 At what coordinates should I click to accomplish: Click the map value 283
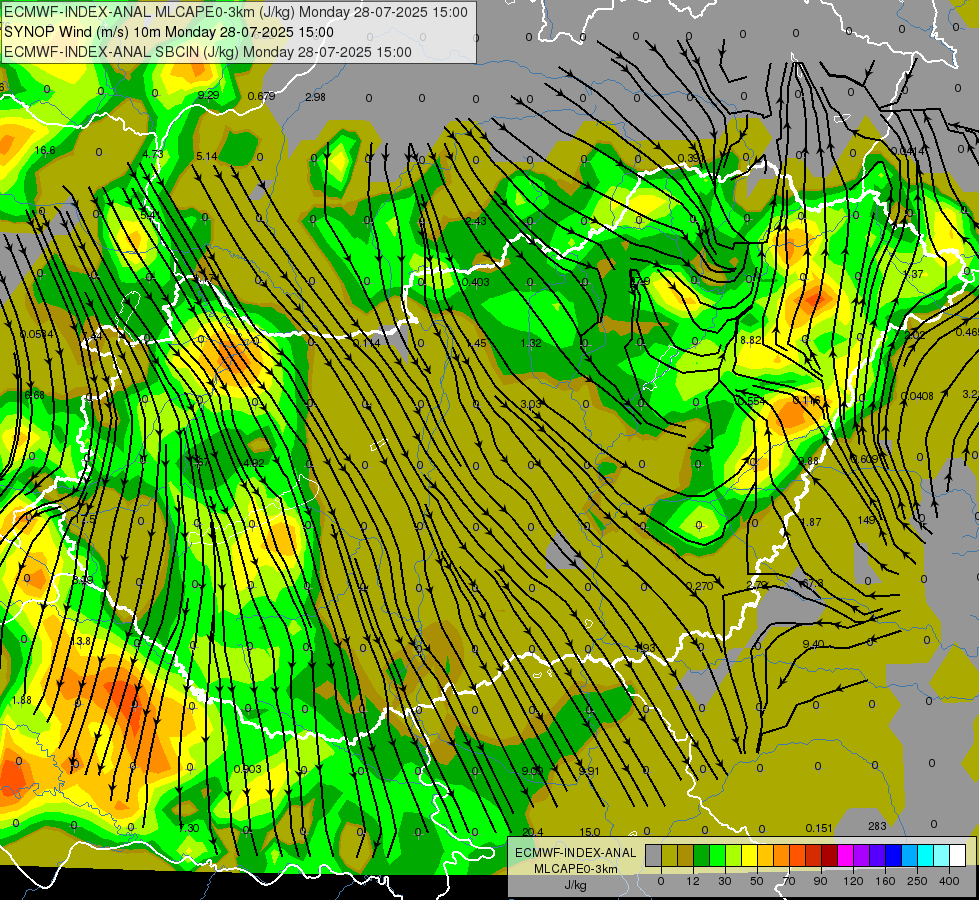[x=877, y=826]
